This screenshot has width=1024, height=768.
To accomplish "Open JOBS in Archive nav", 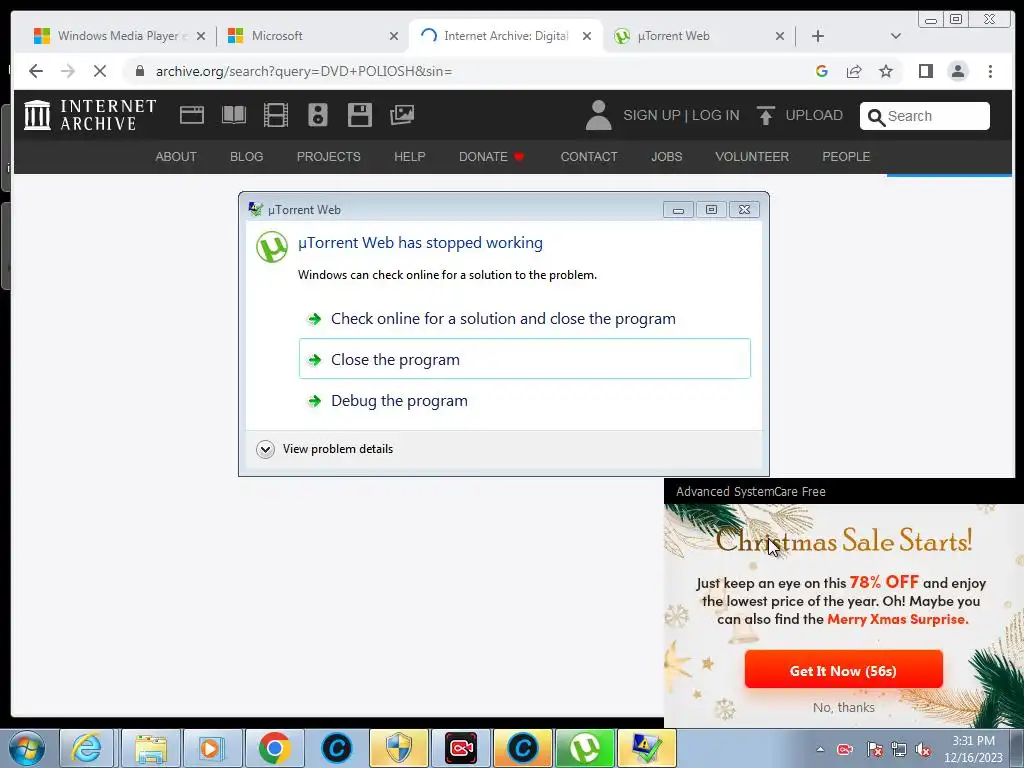I will pos(666,157).
